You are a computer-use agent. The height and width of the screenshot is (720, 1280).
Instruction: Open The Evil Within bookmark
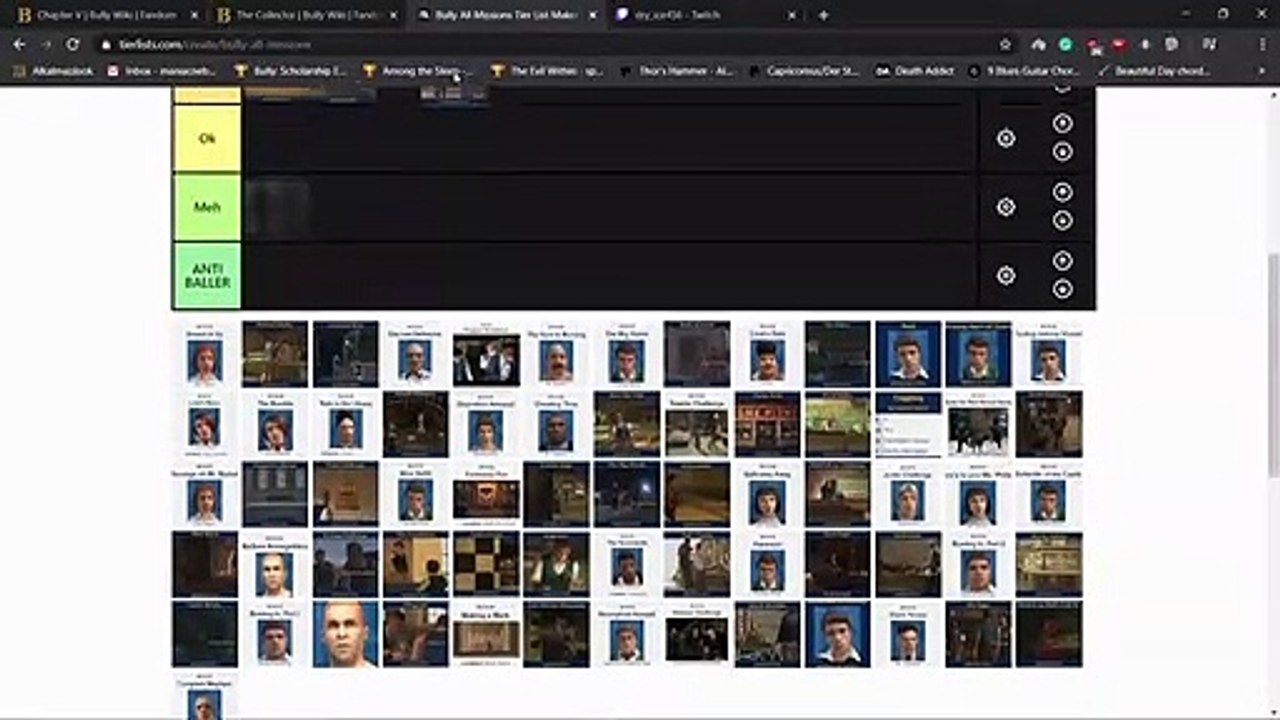547,71
